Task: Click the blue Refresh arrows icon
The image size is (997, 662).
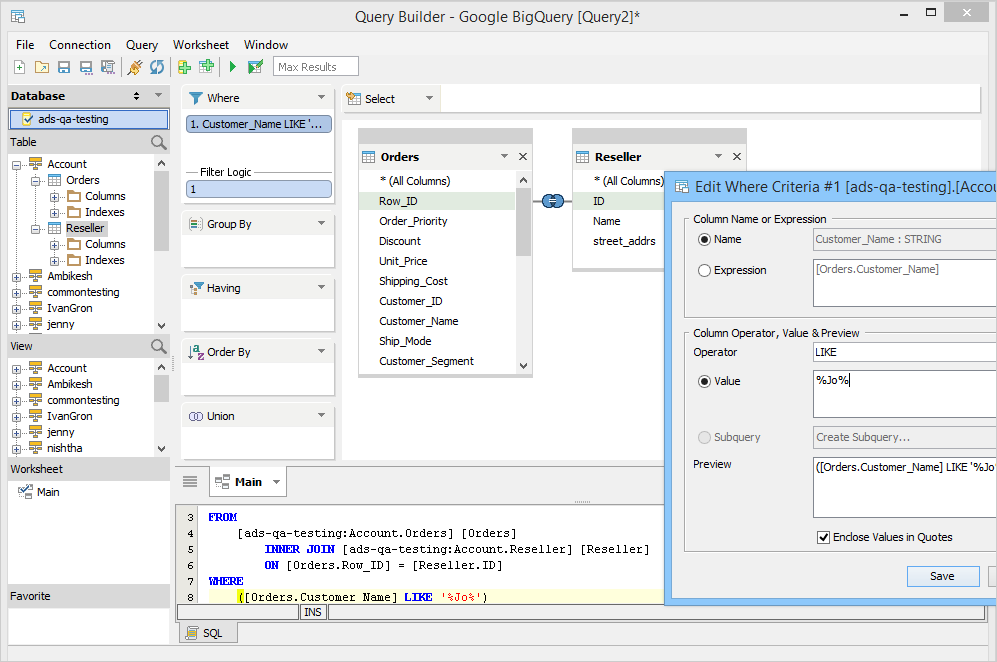Action: tap(157, 67)
